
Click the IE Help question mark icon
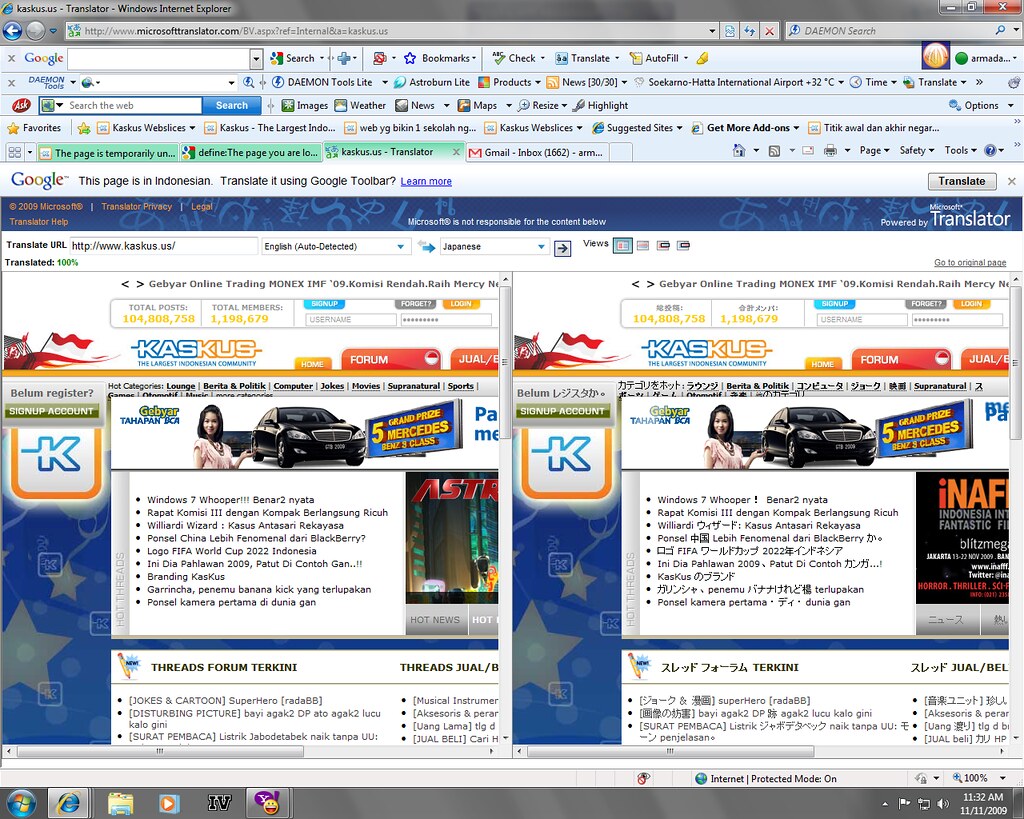pyautogui.click(x=990, y=151)
